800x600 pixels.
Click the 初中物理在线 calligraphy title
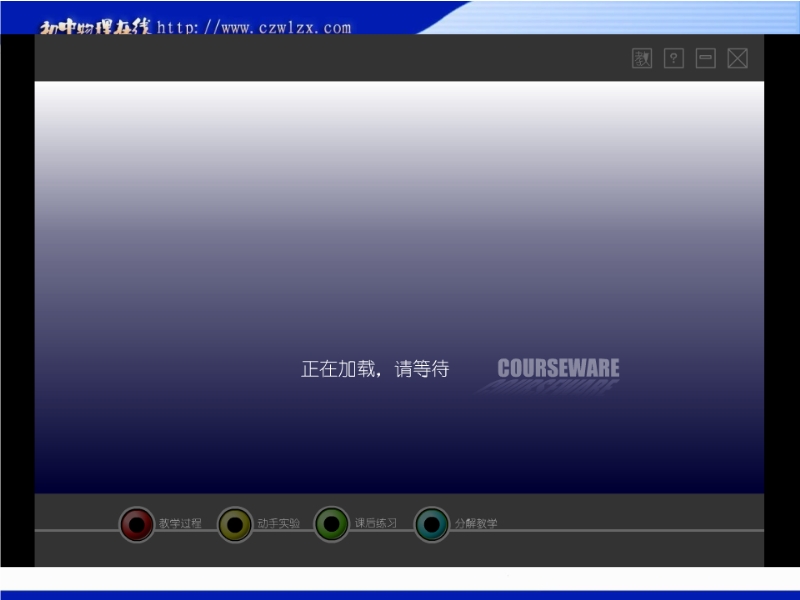click(95, 27)
